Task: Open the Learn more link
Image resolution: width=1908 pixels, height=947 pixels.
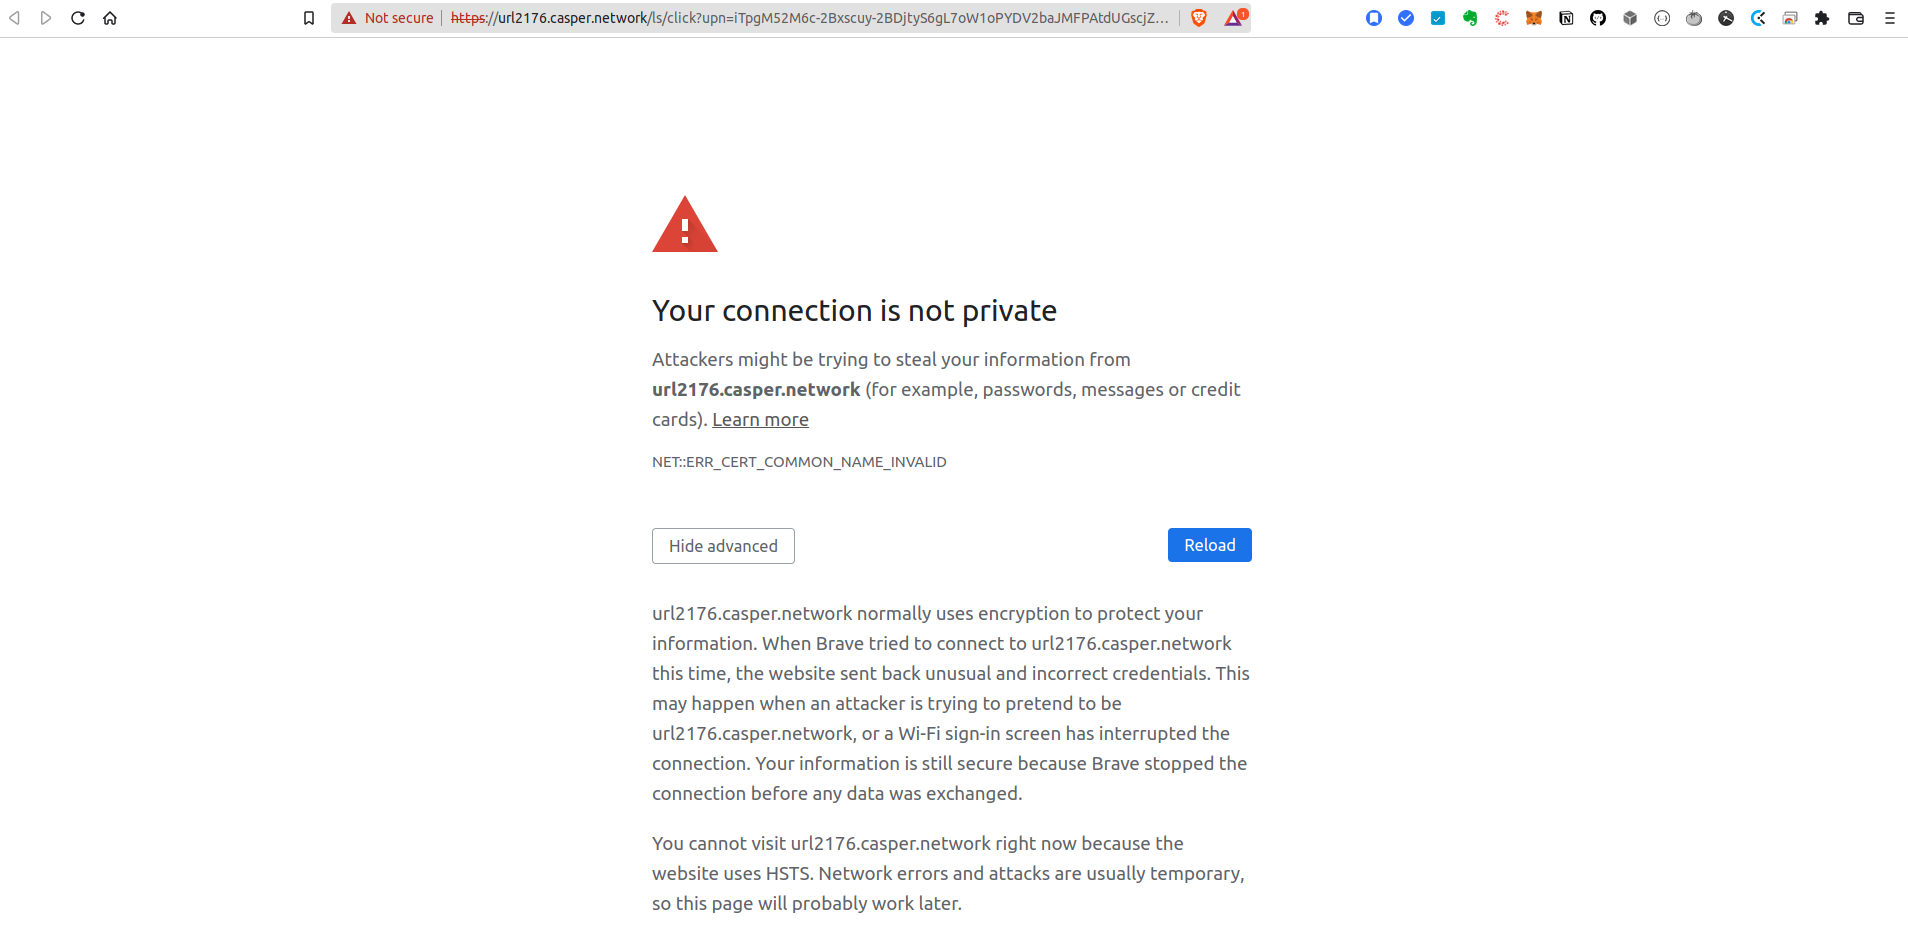Action: 760,419
